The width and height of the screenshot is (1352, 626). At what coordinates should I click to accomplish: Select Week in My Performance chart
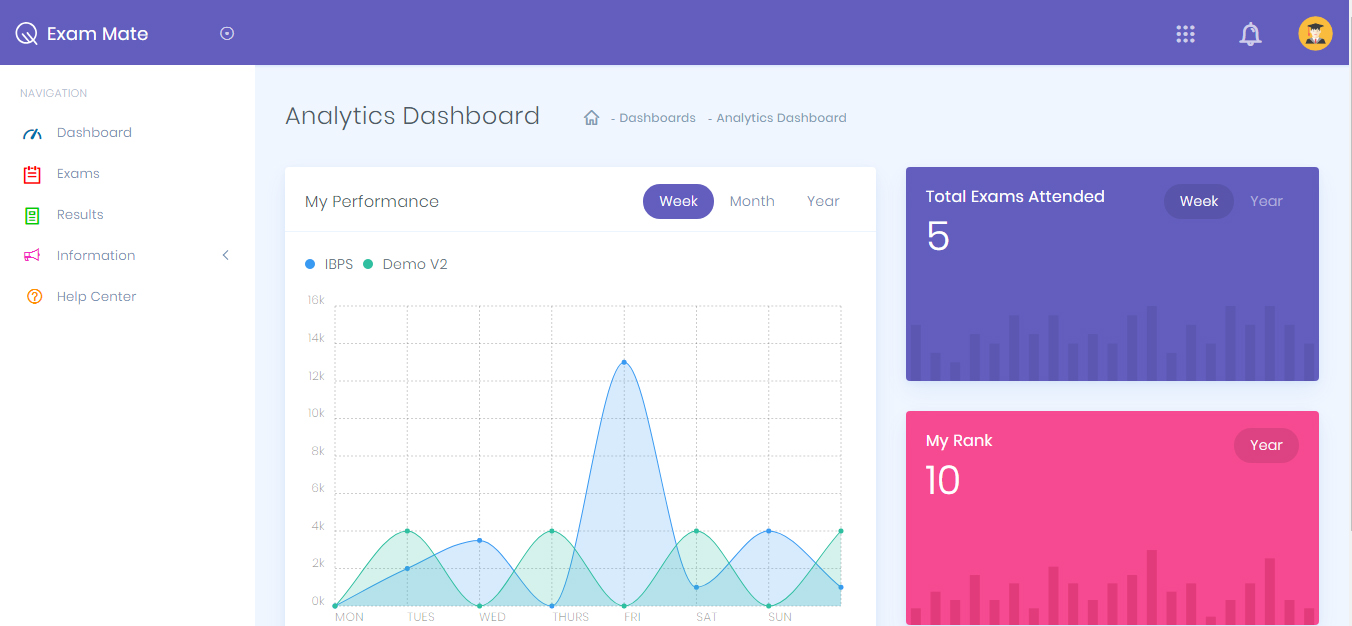pyautogui.click(x=678, y=201)
